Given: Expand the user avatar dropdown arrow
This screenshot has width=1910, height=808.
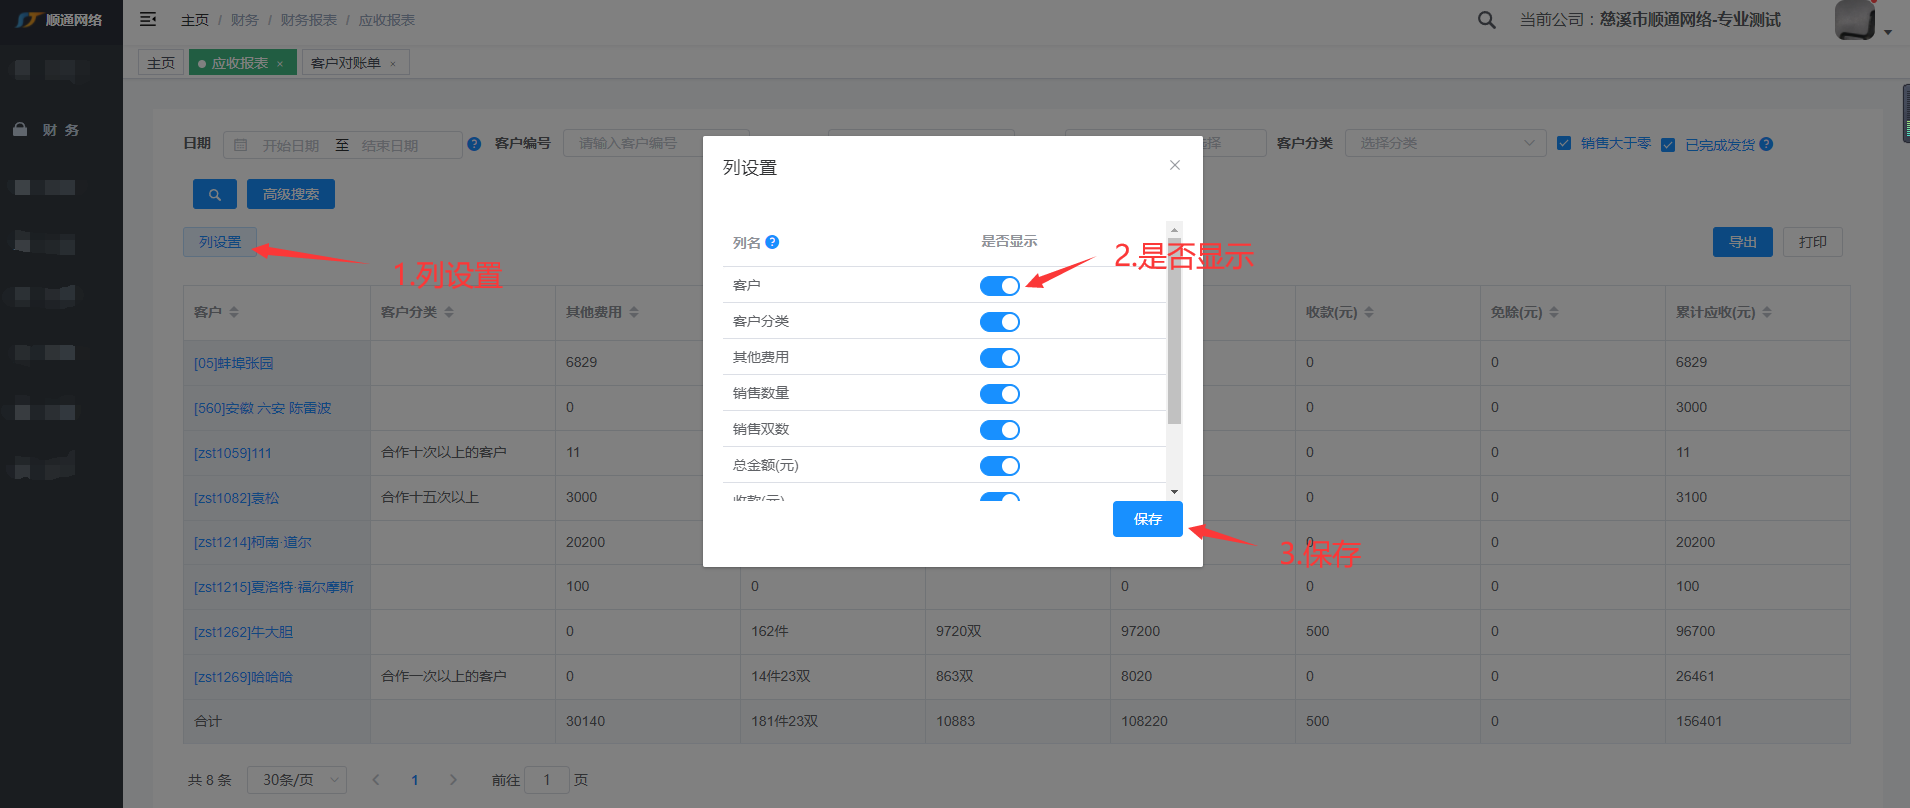Looking at the screenshot, I should (1888, 32).
